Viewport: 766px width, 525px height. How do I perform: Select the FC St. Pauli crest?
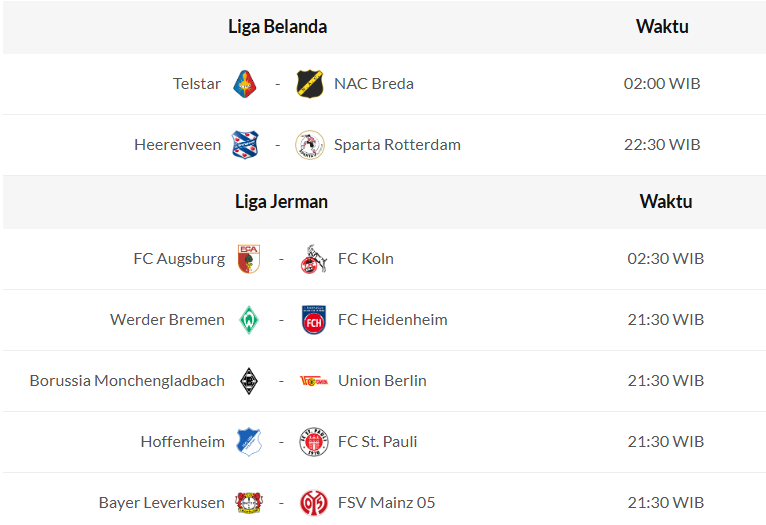[314, 442]
